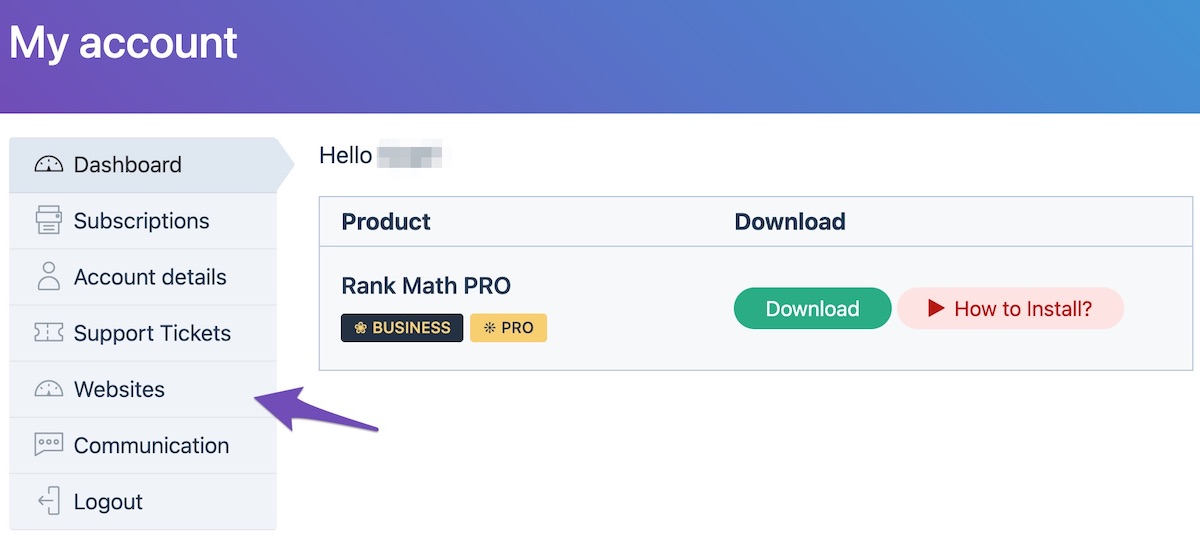Click the Dashboard gauge icon
Screen dimensions: 1200x546
tap(48, 165)
